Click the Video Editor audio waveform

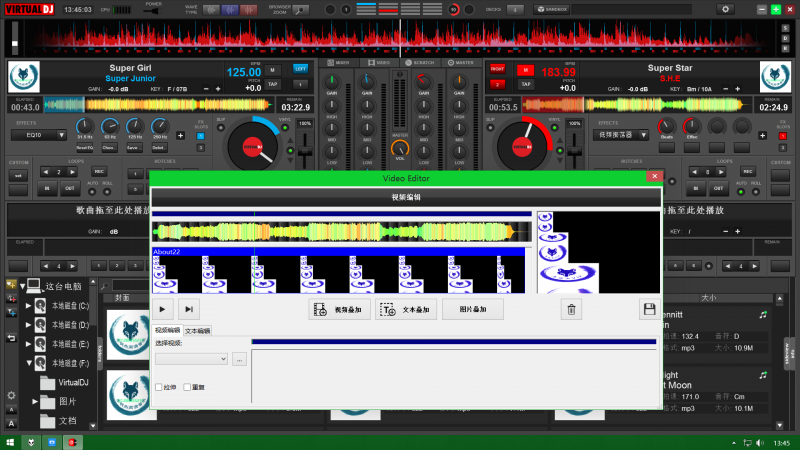[342, 232]
